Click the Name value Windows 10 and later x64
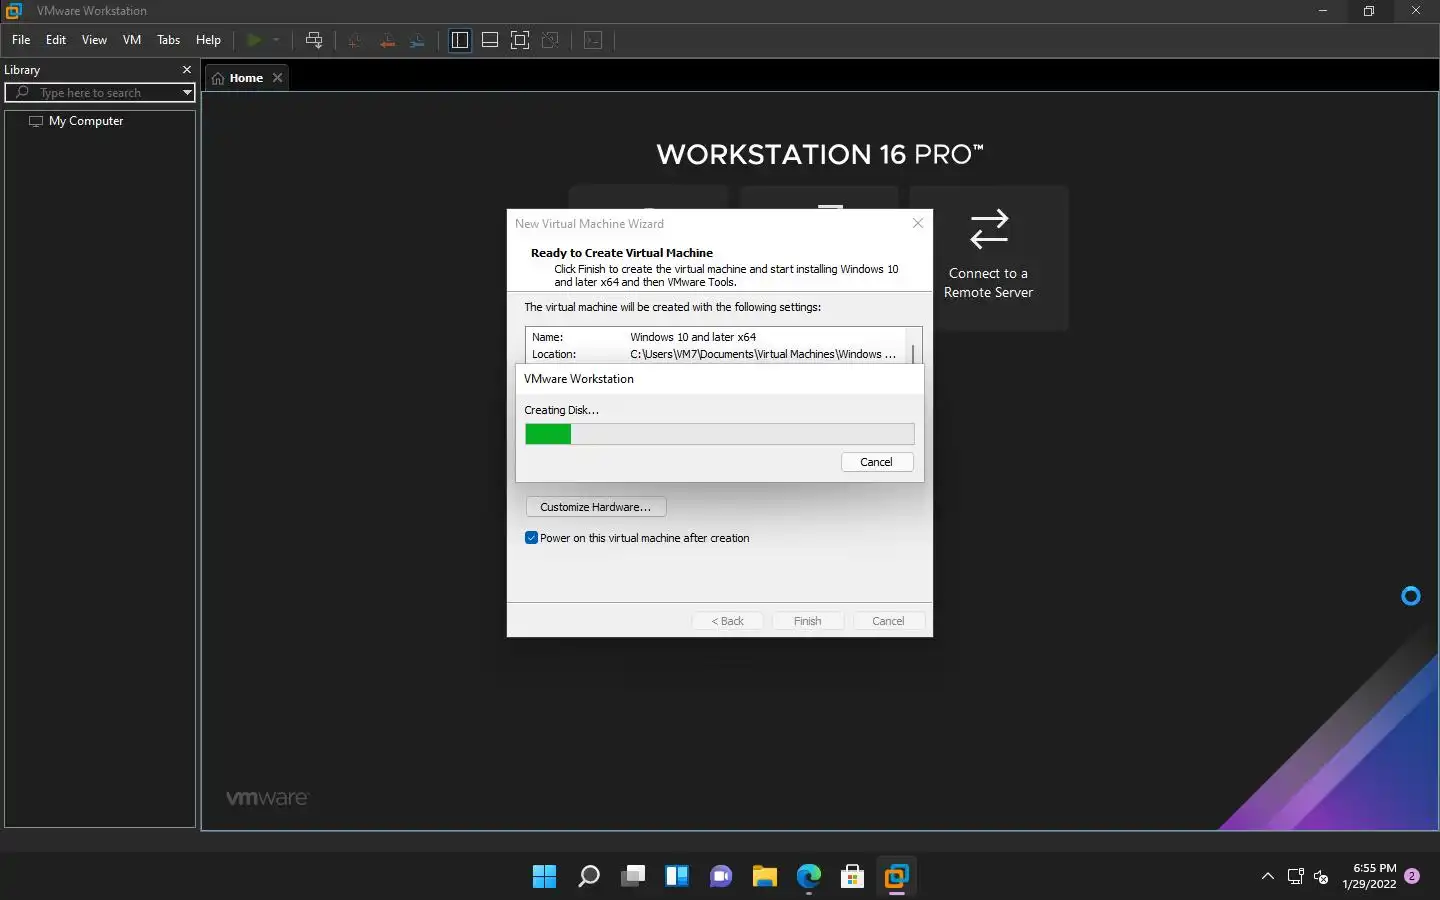The image size is (1440, 900). [x=693, y=337]
